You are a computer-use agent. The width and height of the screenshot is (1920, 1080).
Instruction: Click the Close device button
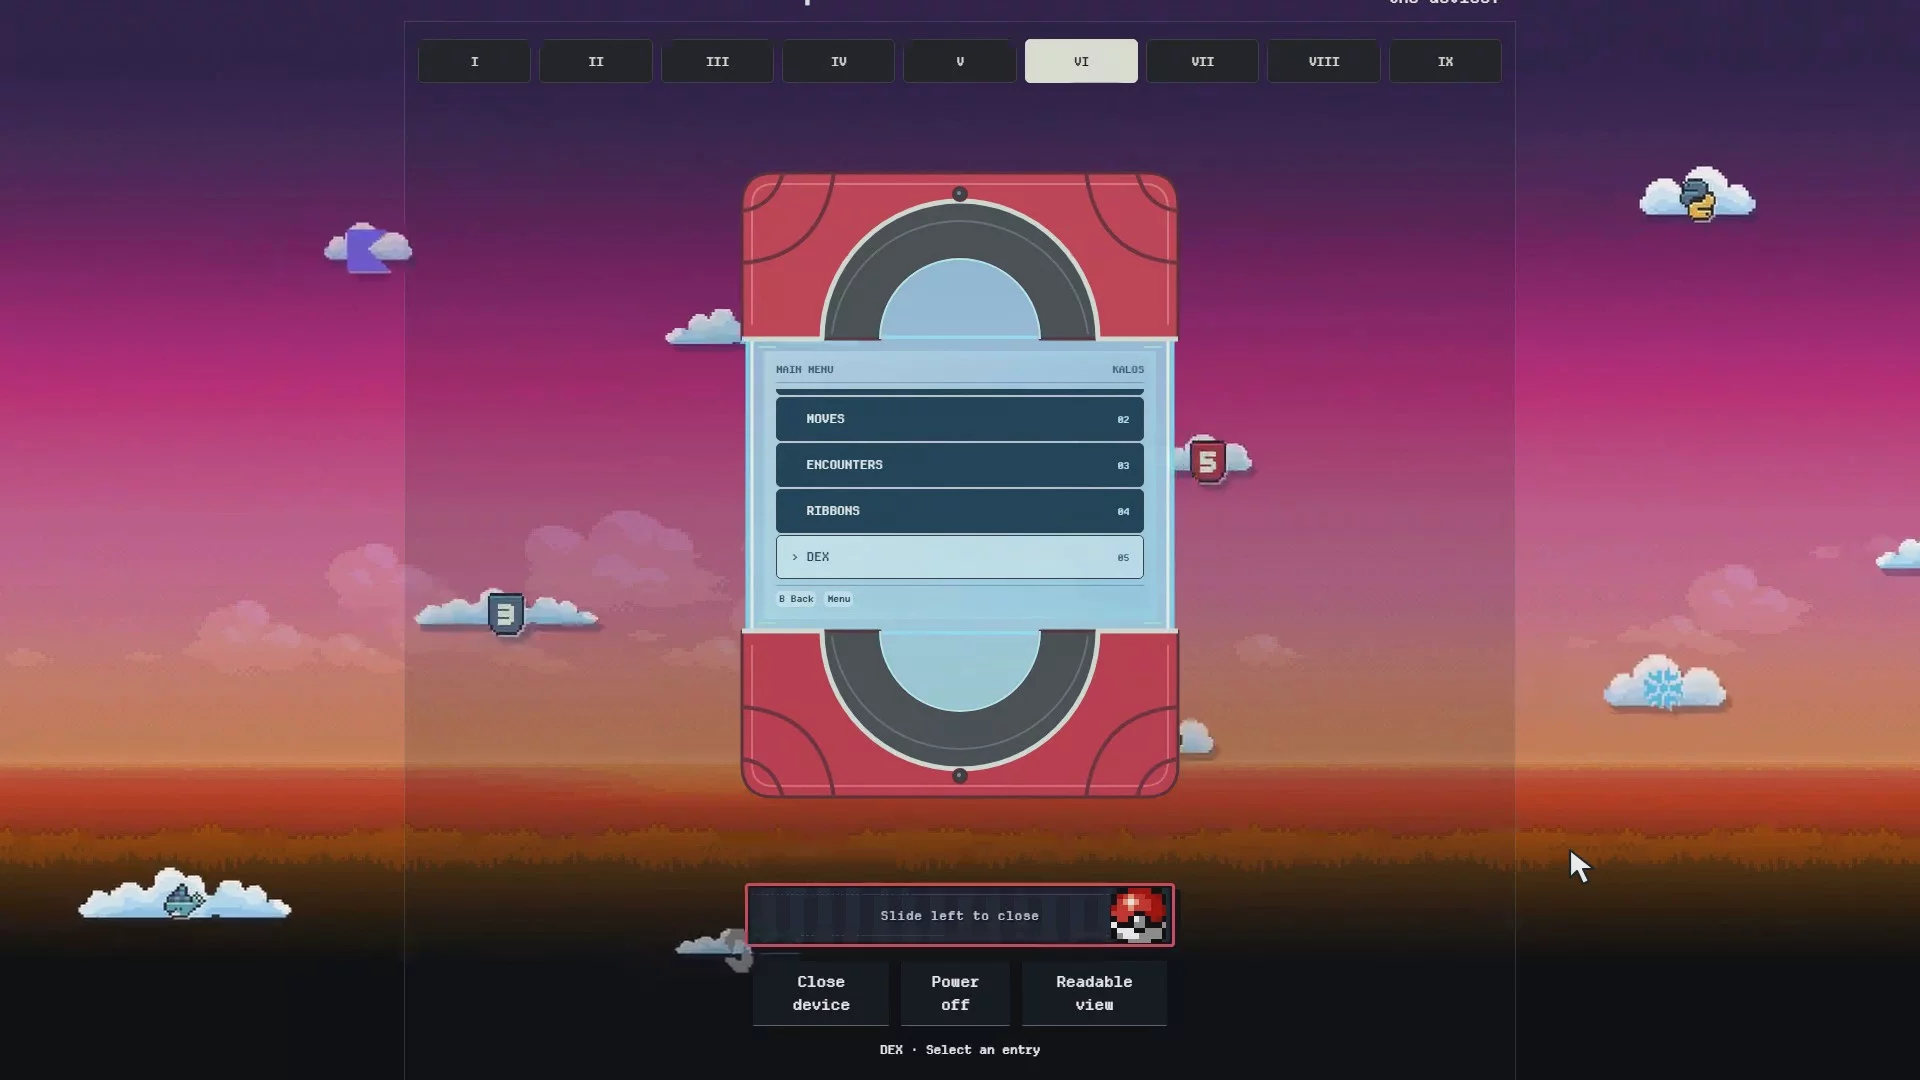coord(821,993)
